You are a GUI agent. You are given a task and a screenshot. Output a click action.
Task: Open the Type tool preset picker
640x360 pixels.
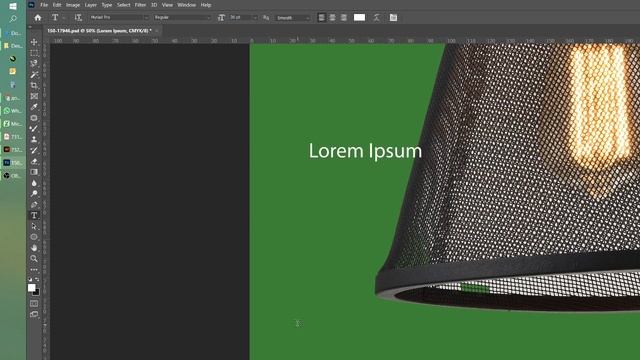click(x=58, y=18)
